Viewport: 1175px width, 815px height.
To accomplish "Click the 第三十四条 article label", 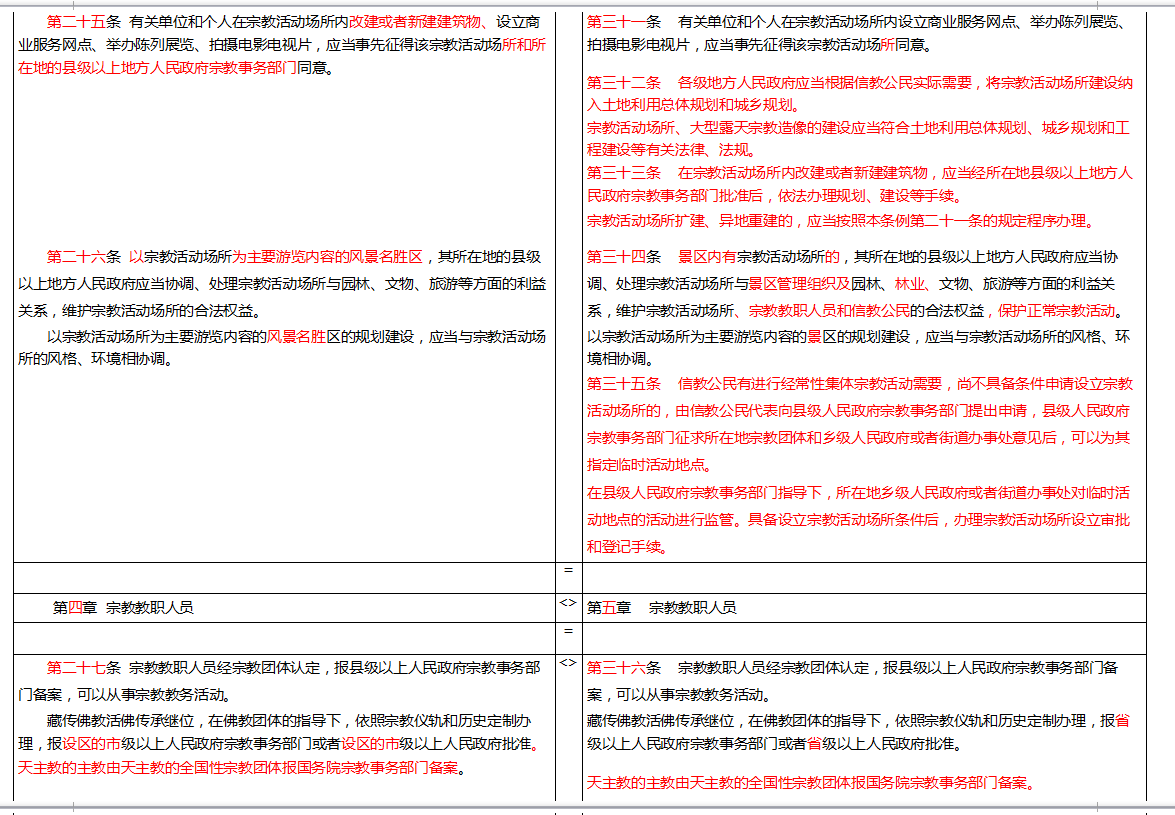I will (623, 257).
